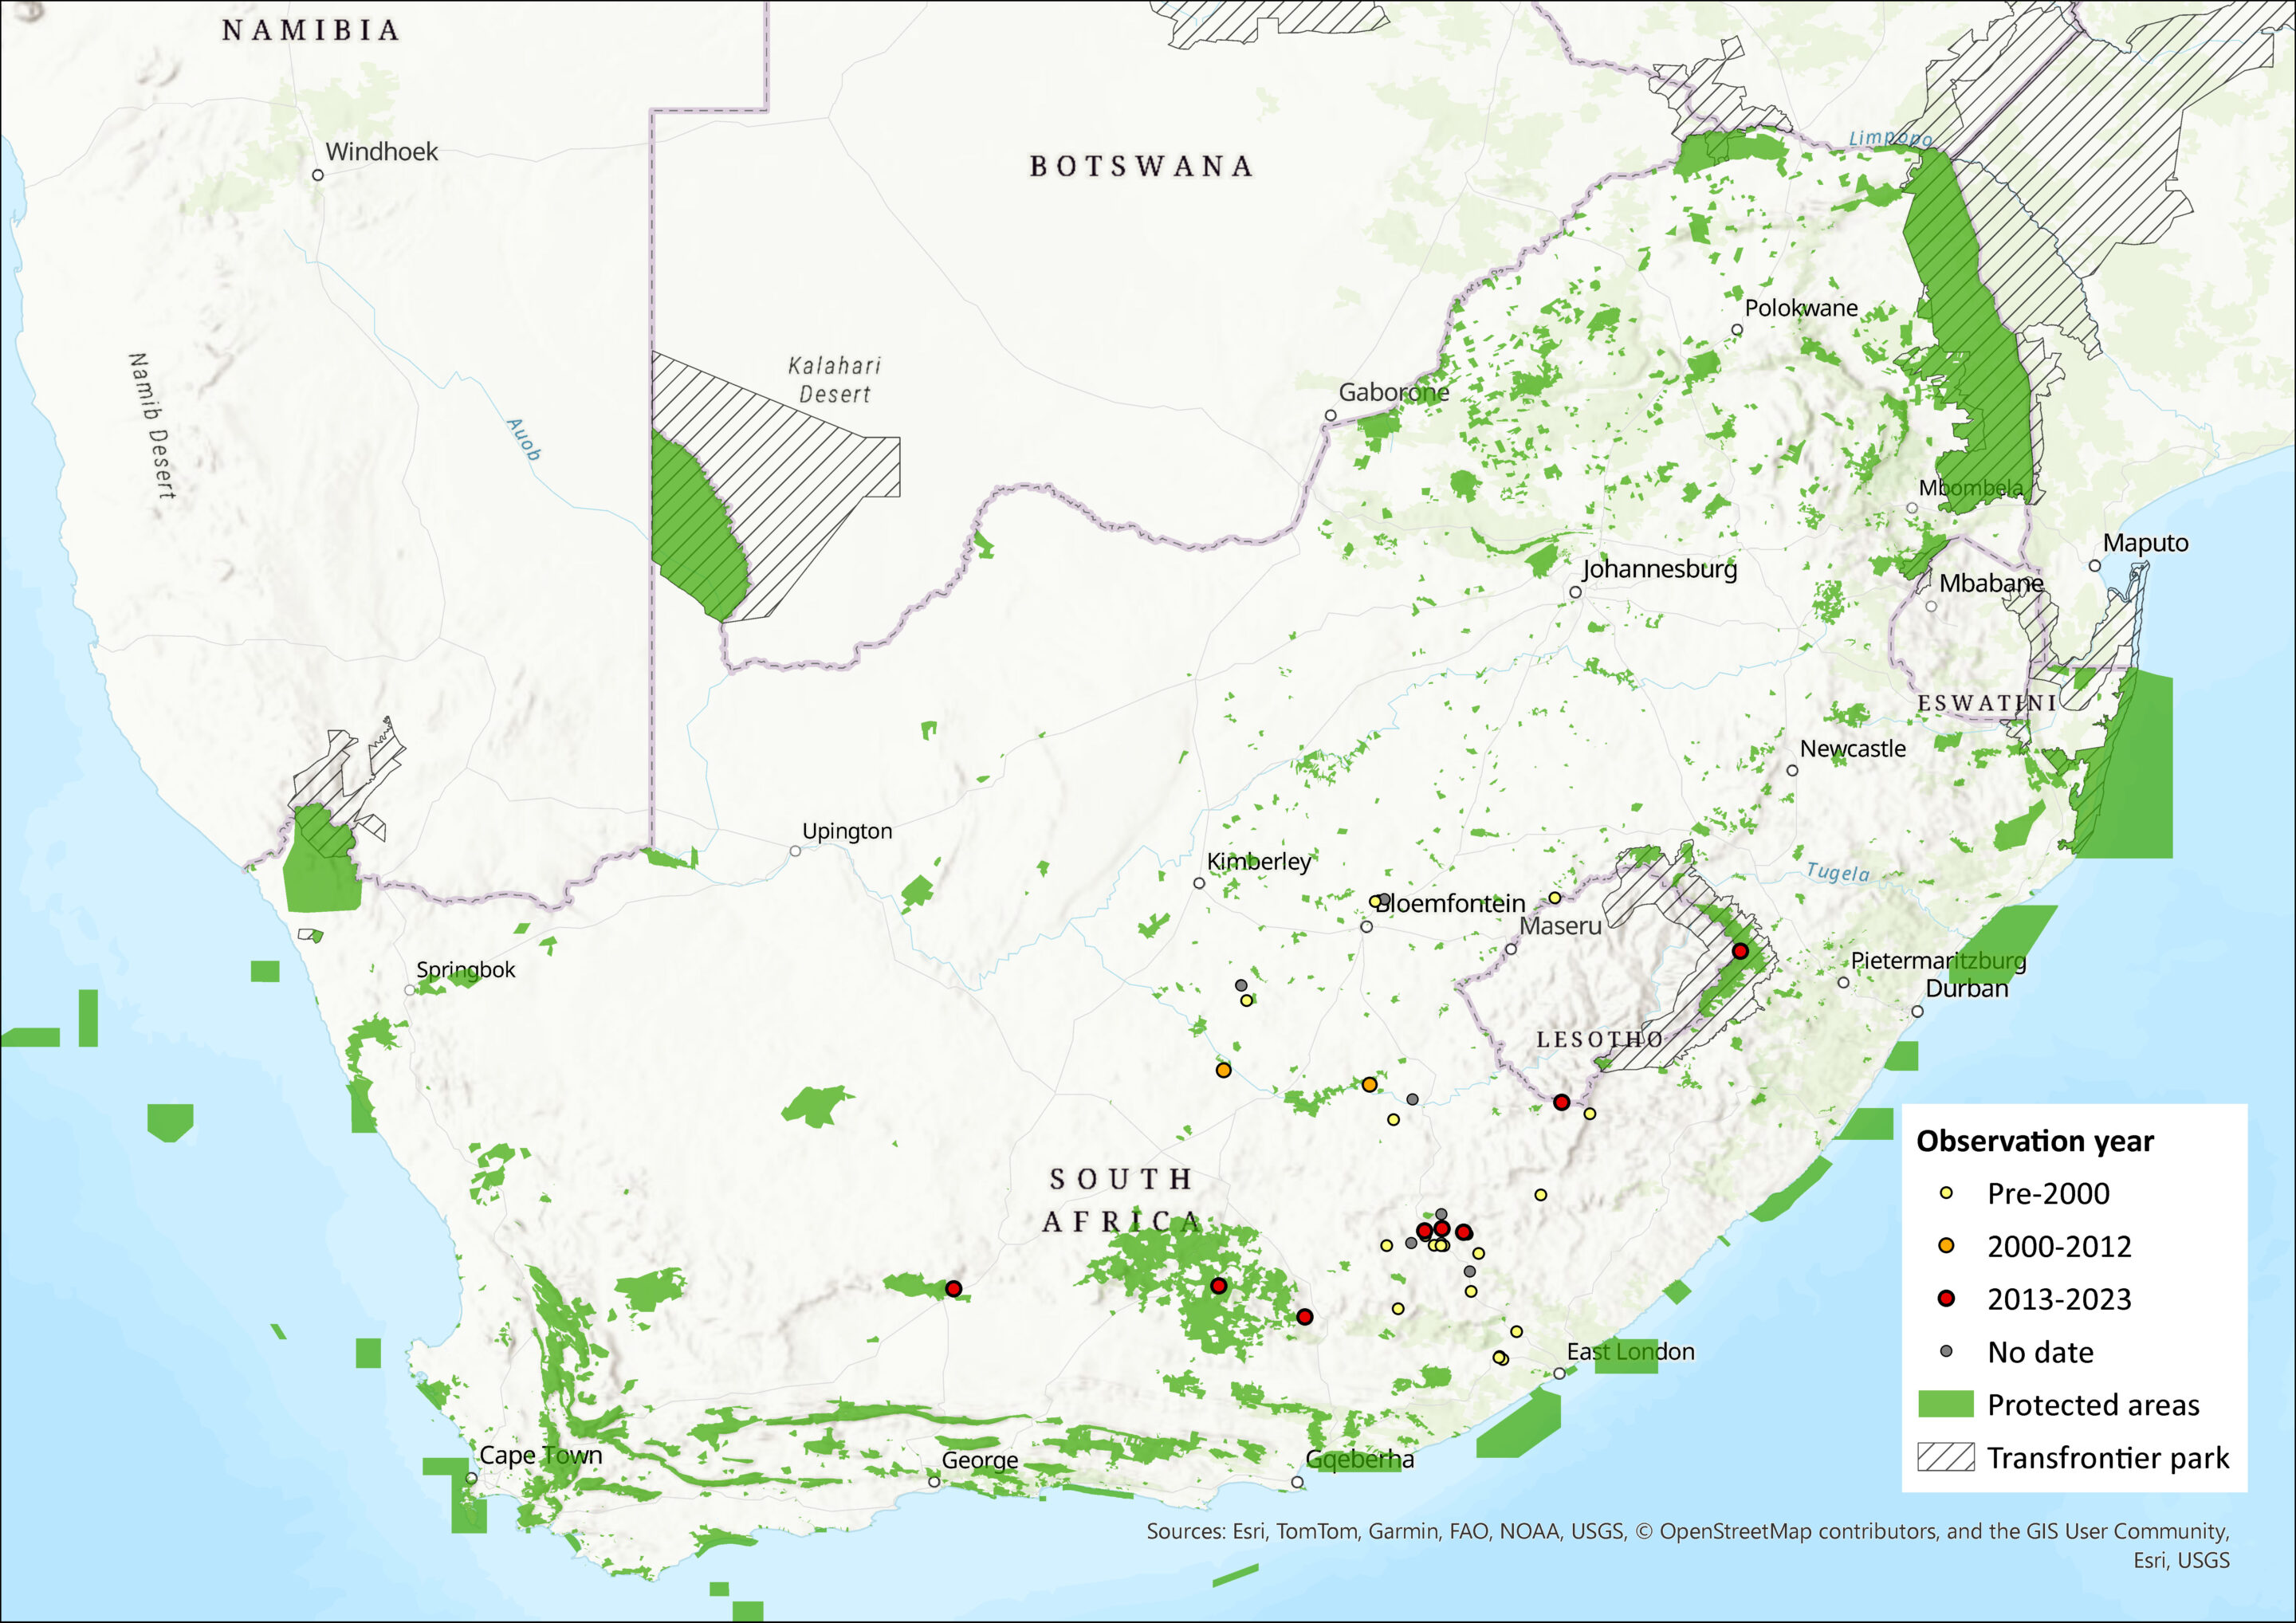This screenshot has height=1623, width=2296.
Task: Select the Johannesburg city marker circle
Action: coord(1575,592)
